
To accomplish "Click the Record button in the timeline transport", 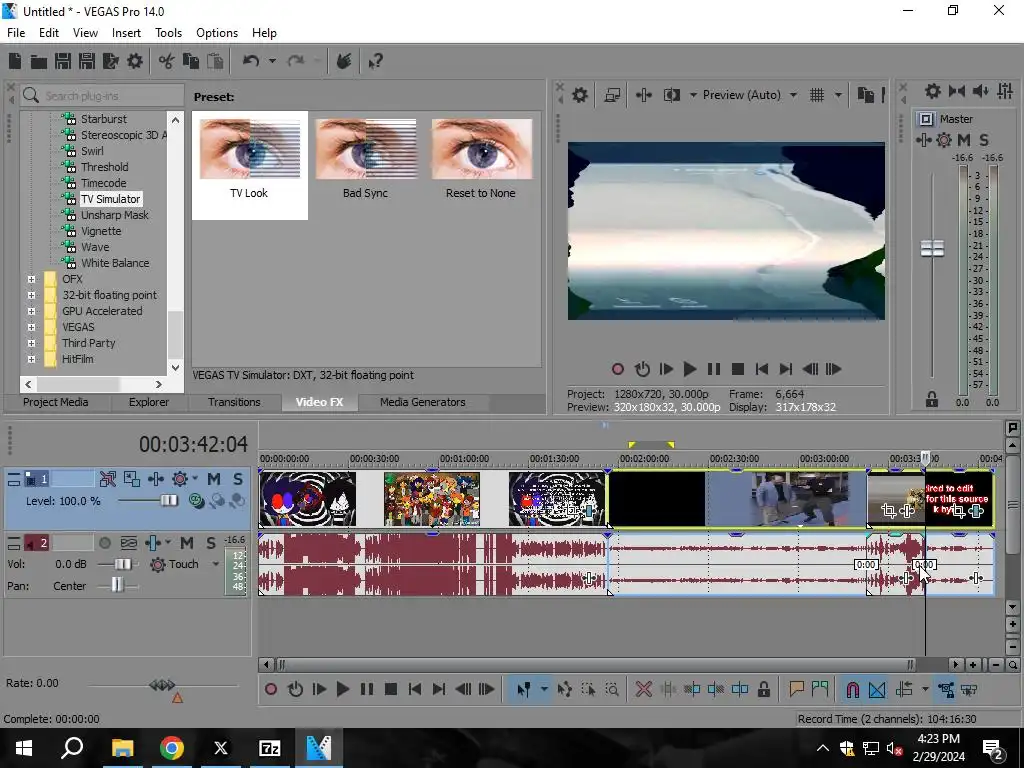I will [271, 689].
